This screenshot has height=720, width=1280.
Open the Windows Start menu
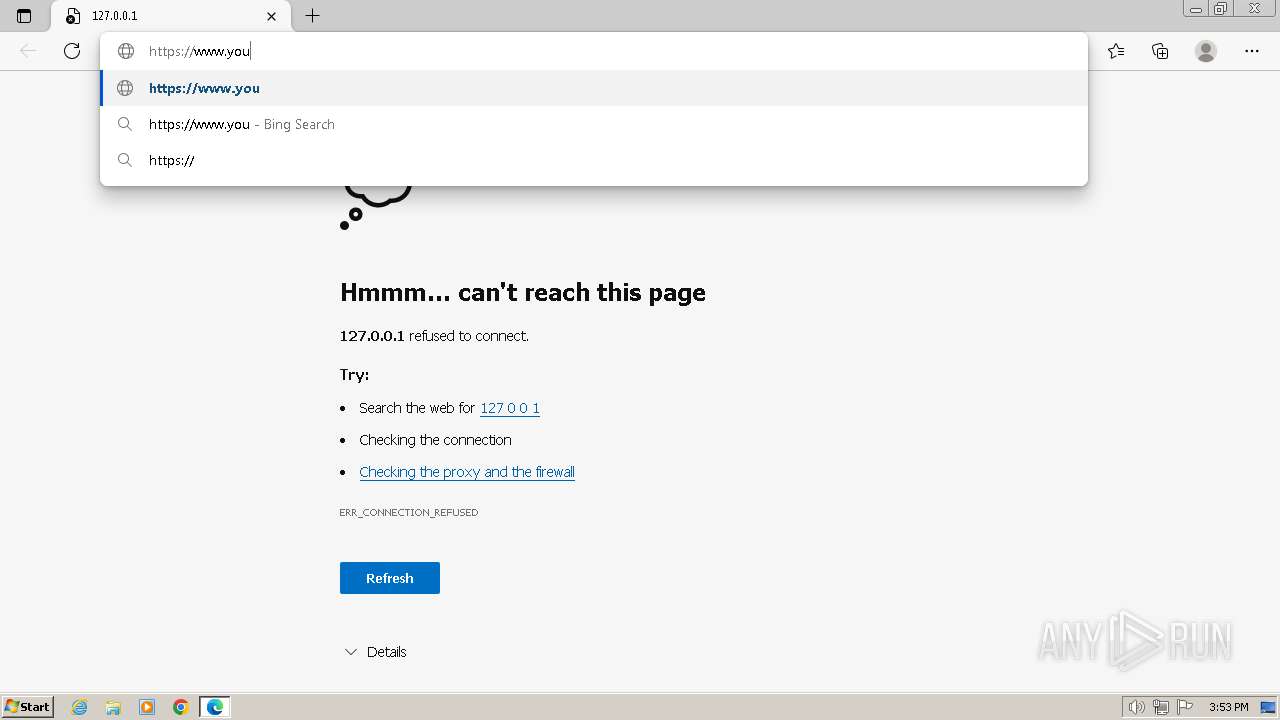point(27,707)
